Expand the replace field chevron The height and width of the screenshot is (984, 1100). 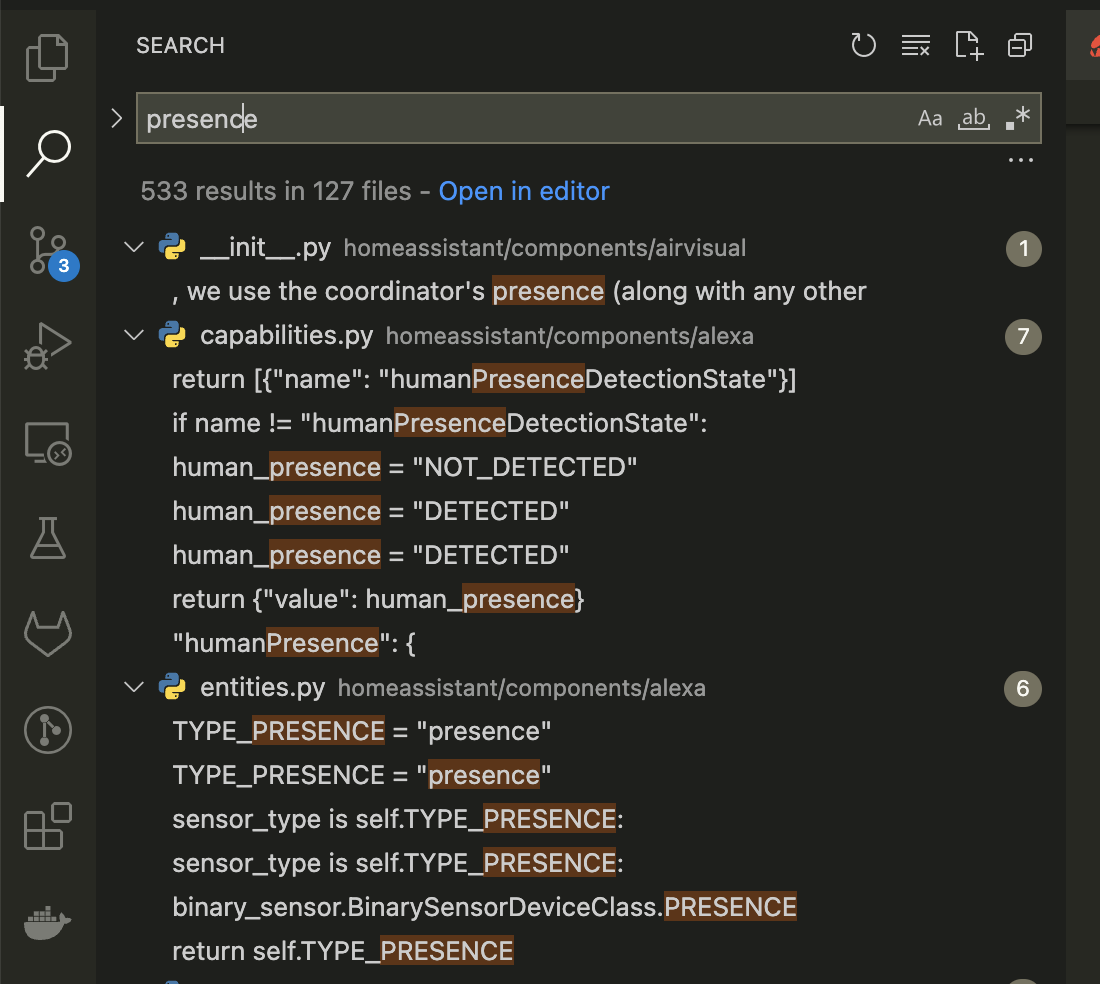pyautogui.click(x=116, y=117)
